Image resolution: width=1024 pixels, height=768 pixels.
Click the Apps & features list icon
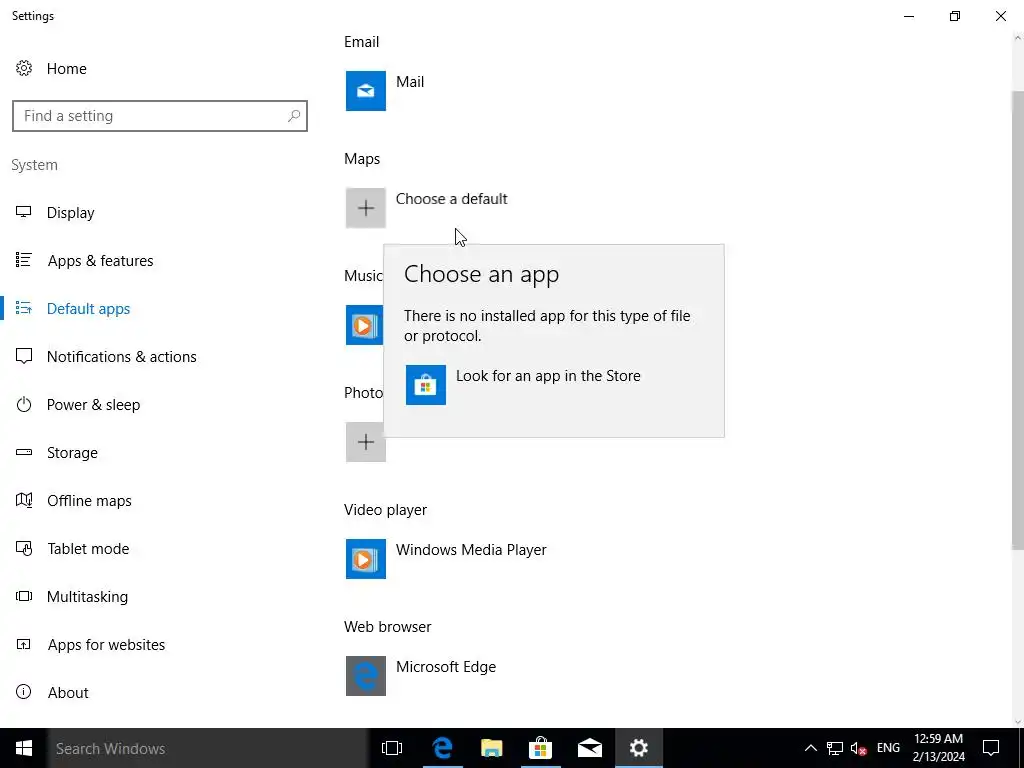(x=24, y=261)
